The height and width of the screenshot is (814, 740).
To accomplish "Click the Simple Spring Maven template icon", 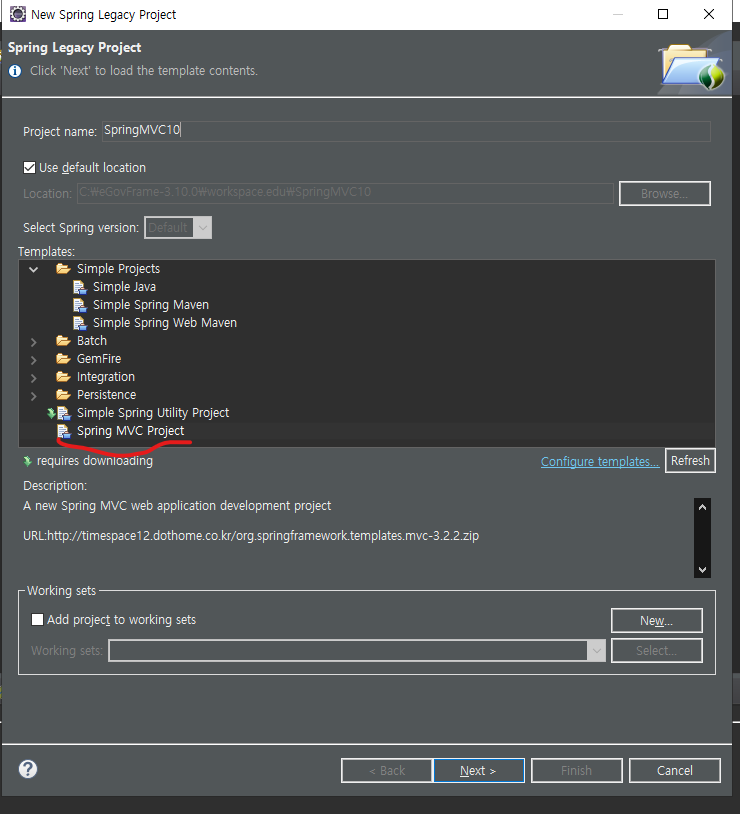I will point(79,305).
